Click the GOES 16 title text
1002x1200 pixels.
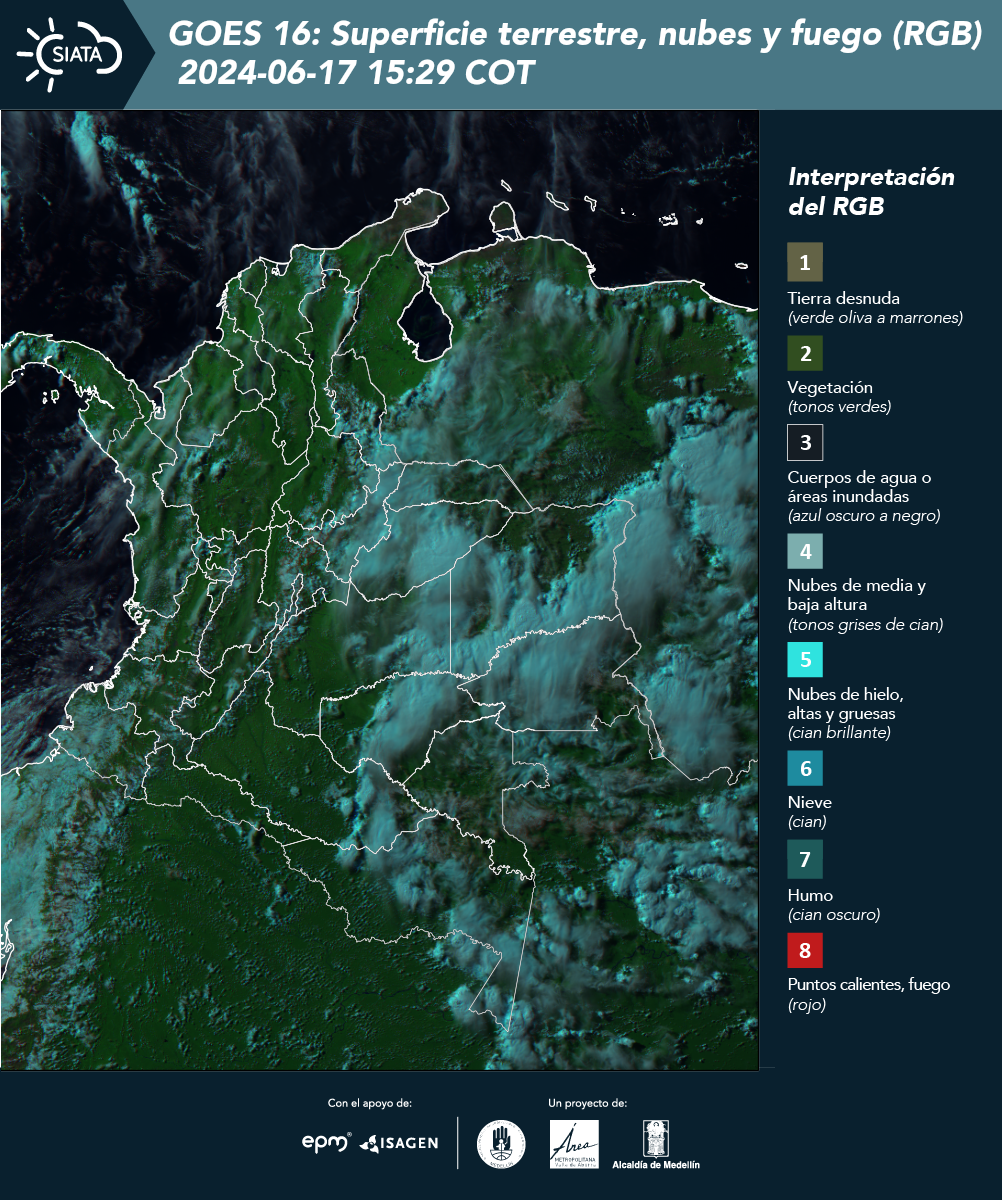click(576, 35)
